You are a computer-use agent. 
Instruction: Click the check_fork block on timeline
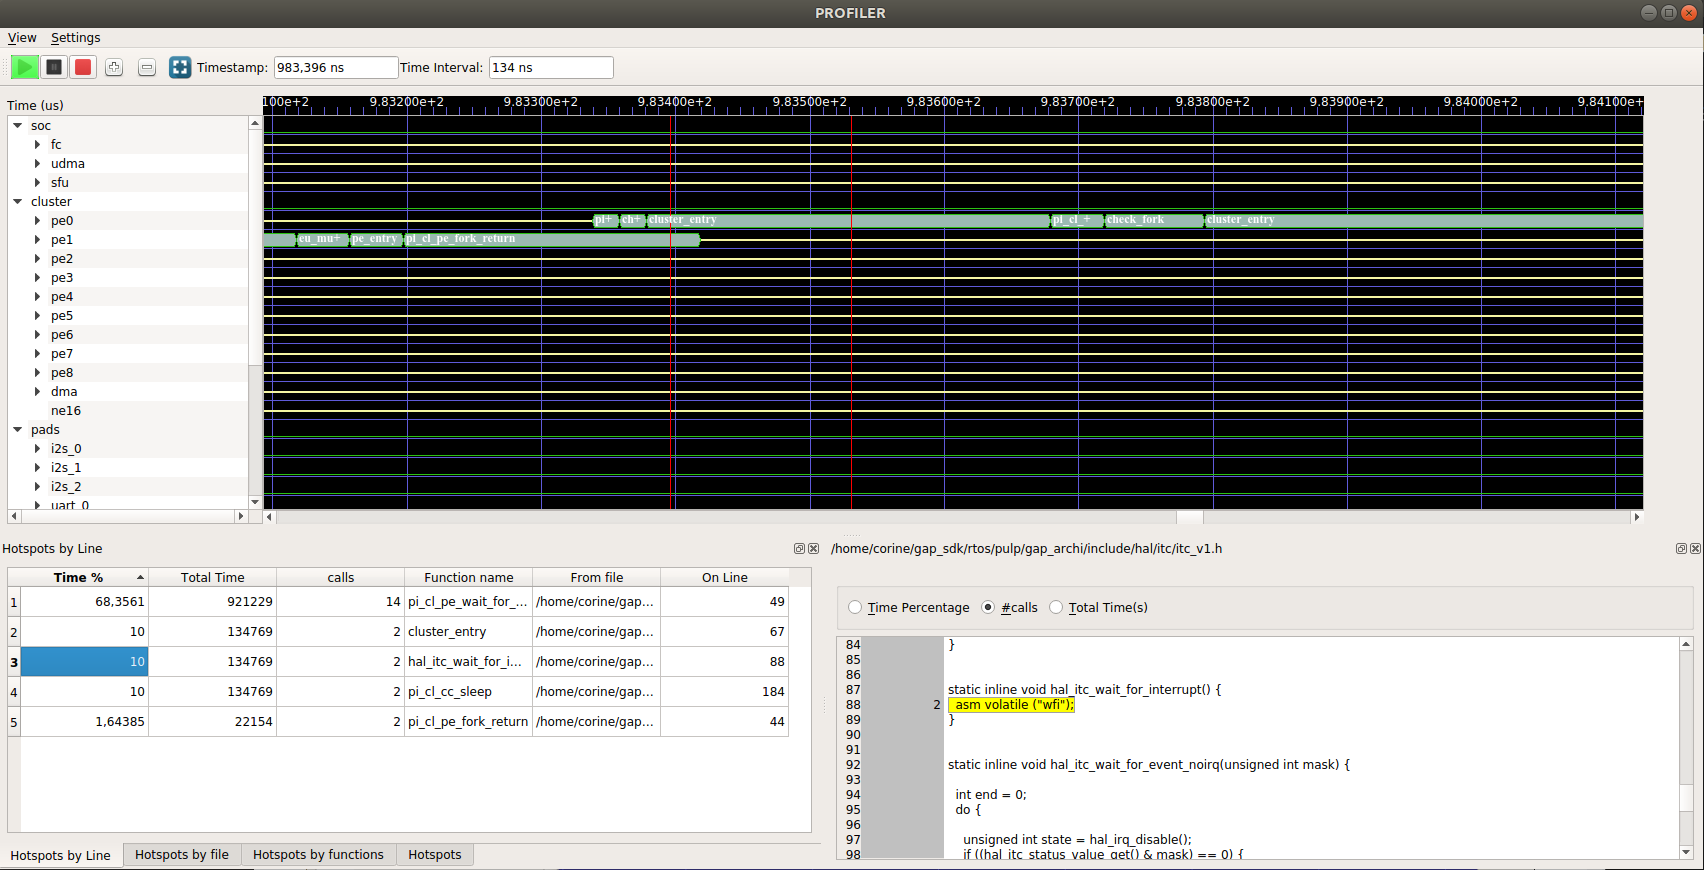[1154, 220]
